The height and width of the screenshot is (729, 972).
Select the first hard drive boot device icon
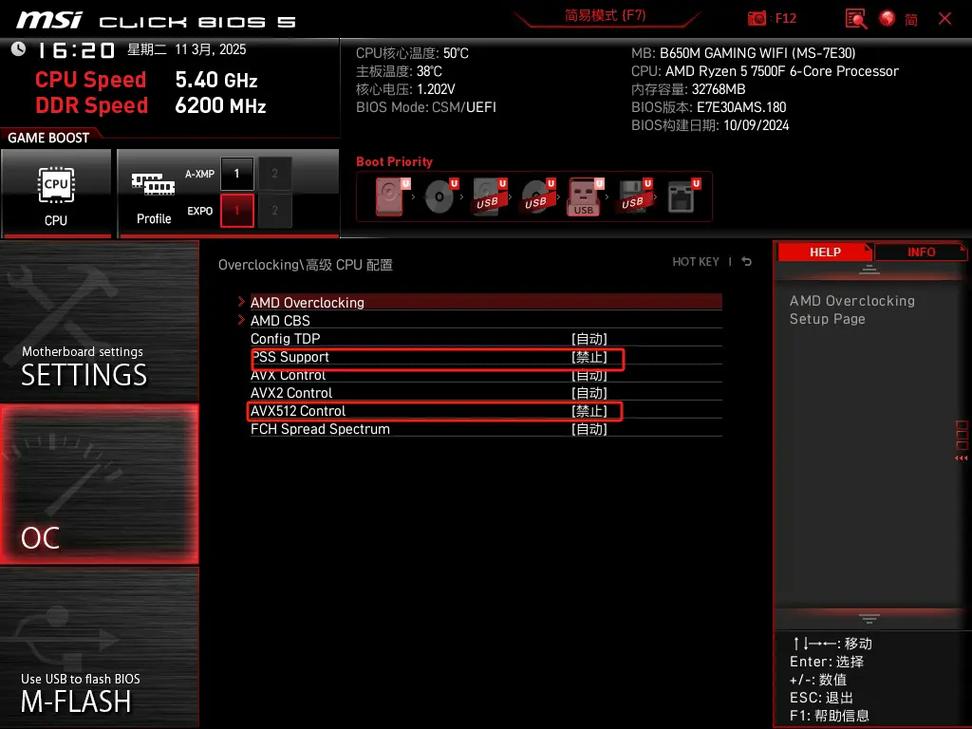(389, 197)
